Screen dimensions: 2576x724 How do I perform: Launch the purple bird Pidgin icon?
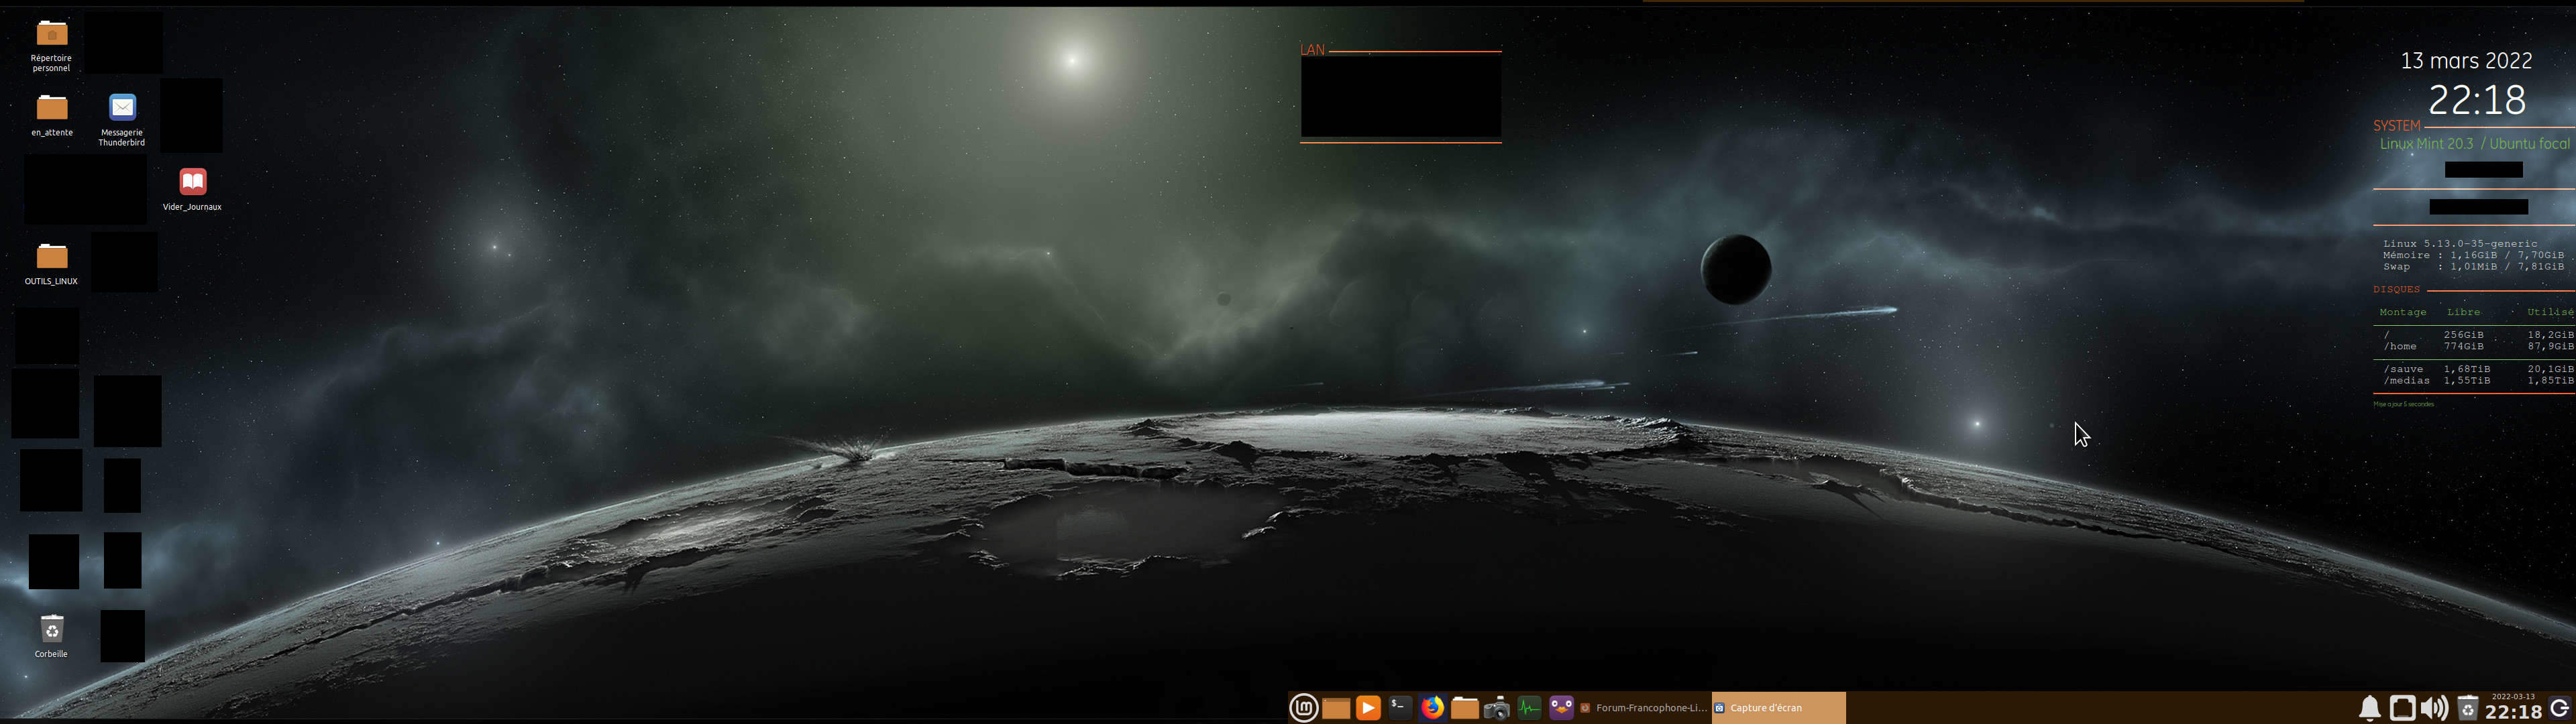click(x=1561, y=708)
